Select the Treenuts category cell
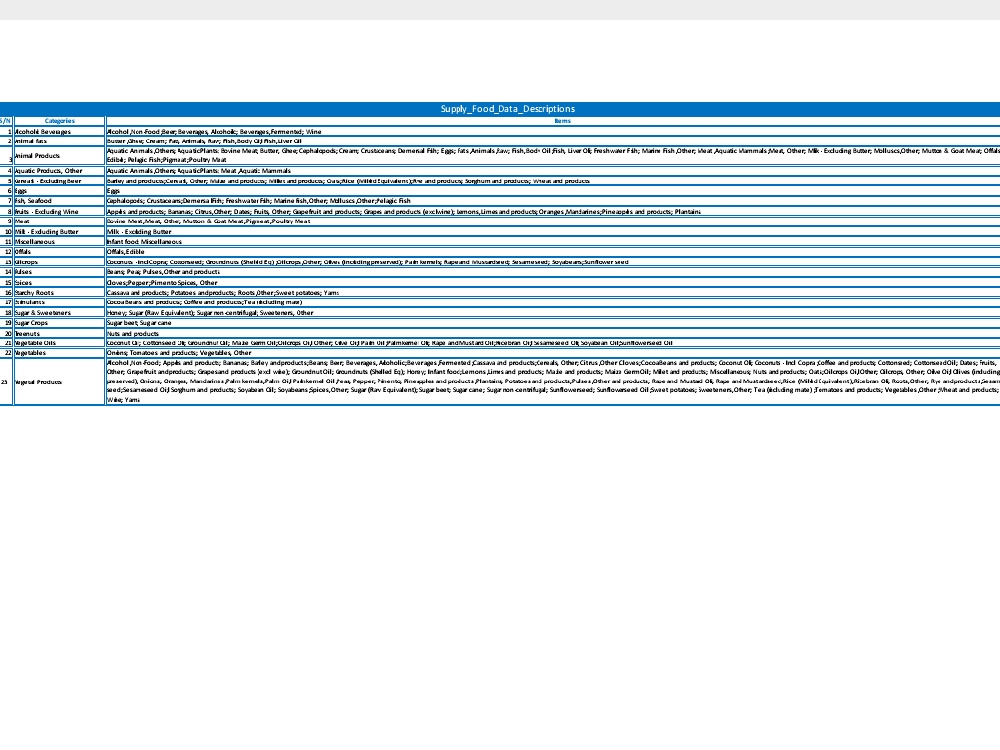 [x=59, y=333]
